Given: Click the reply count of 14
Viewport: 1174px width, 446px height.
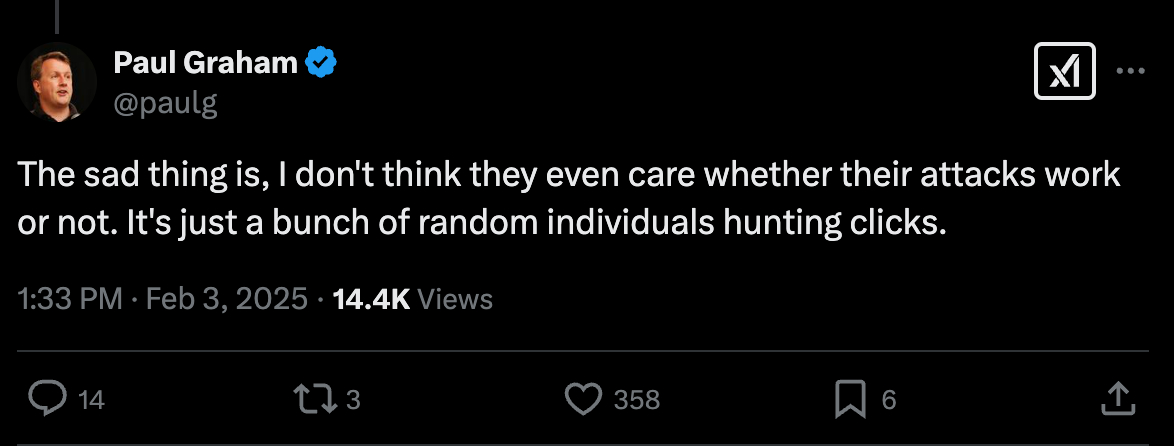Looking at the screenshot, I should (x=91, y=401).
